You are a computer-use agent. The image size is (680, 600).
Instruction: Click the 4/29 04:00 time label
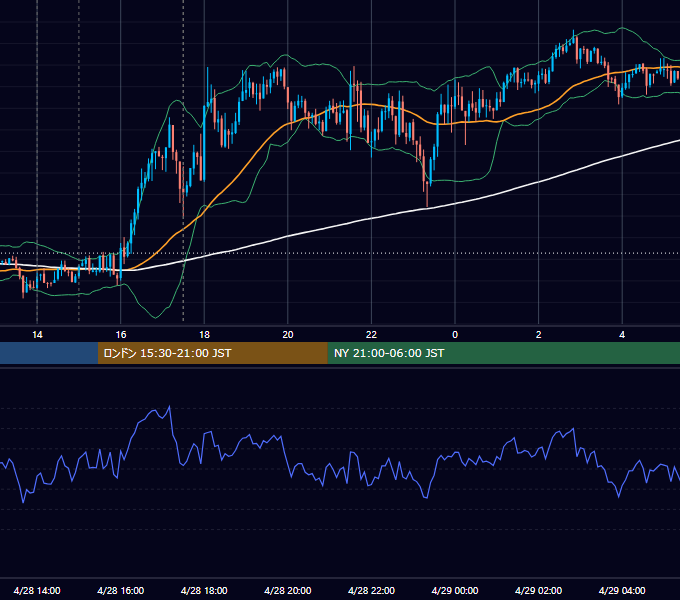[x=622, y=590]
